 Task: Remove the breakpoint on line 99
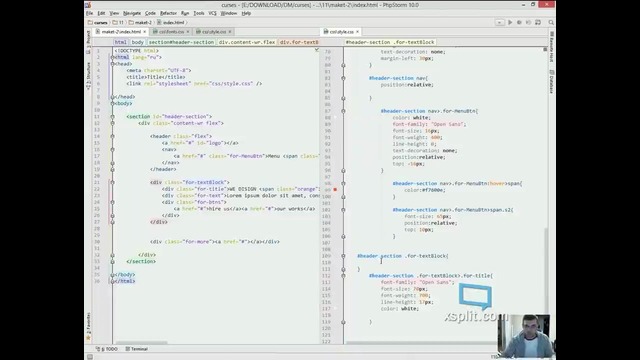pos(335,189)
